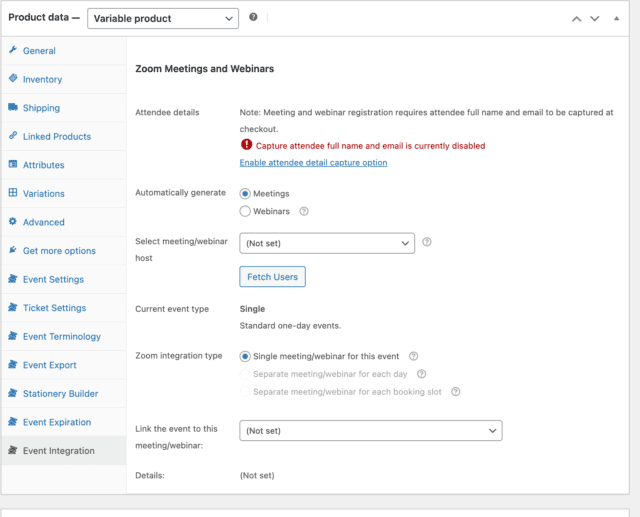The height and width of the screenshot is (517, 640).
Task: Expand the link event to meeting dropdown
Action: [x=370, y=430]
